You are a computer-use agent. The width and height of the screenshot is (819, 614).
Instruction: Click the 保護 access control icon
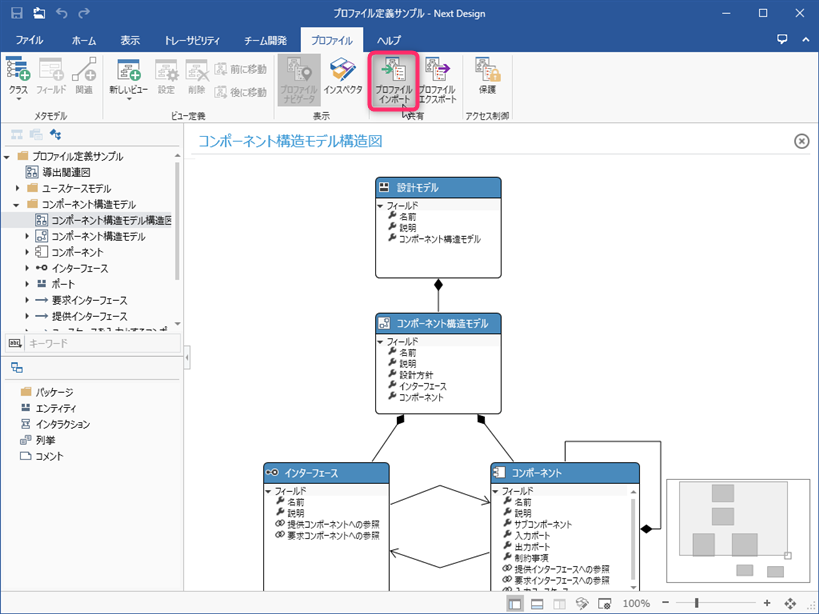487,80
